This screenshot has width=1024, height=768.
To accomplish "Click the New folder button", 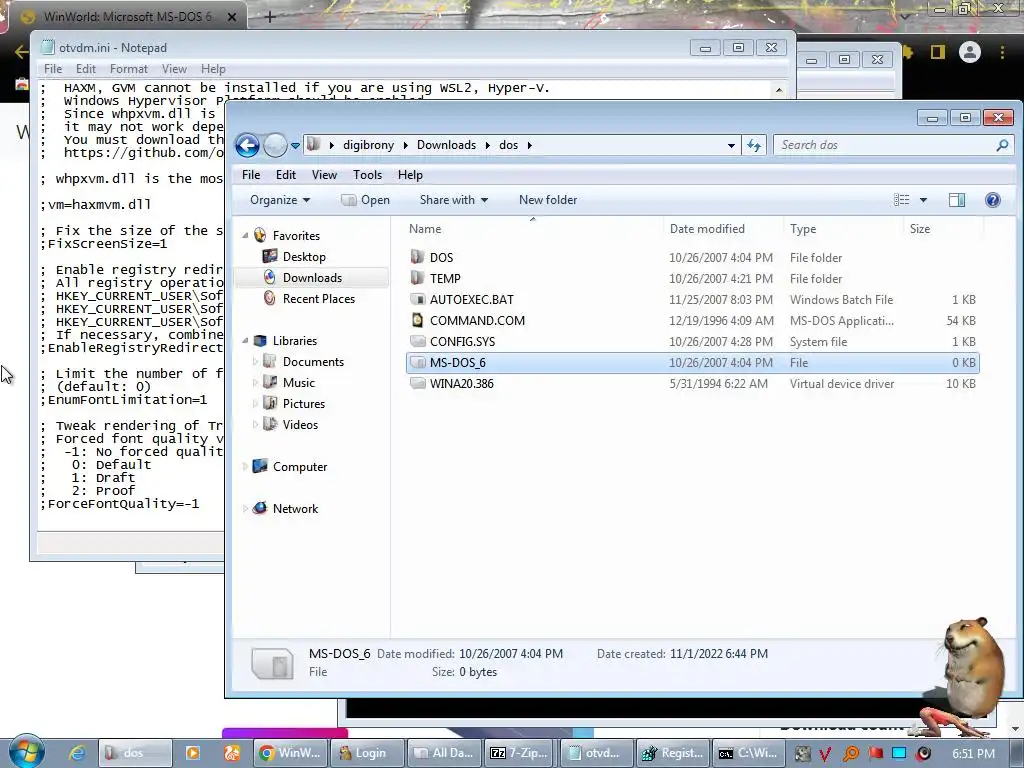I will click(548, 200).
